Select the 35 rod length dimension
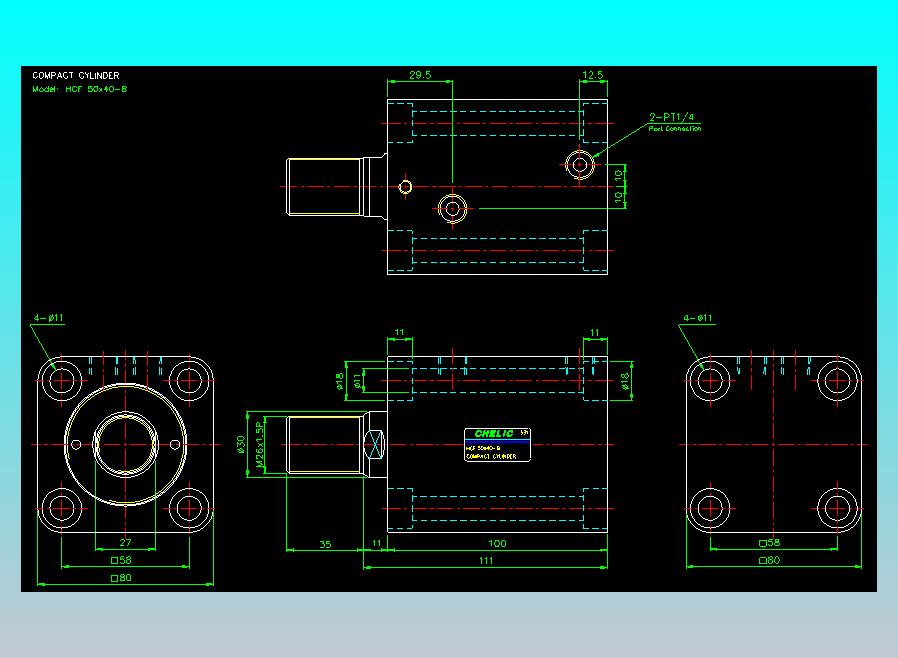The width and height of the screenshot is (898, 658). pyautogui.click(x=325, y=544)
